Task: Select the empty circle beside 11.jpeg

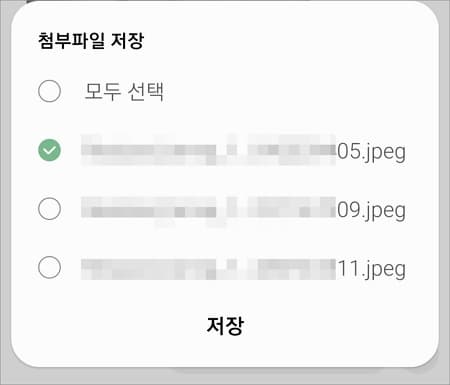Action: pos(49,267)
